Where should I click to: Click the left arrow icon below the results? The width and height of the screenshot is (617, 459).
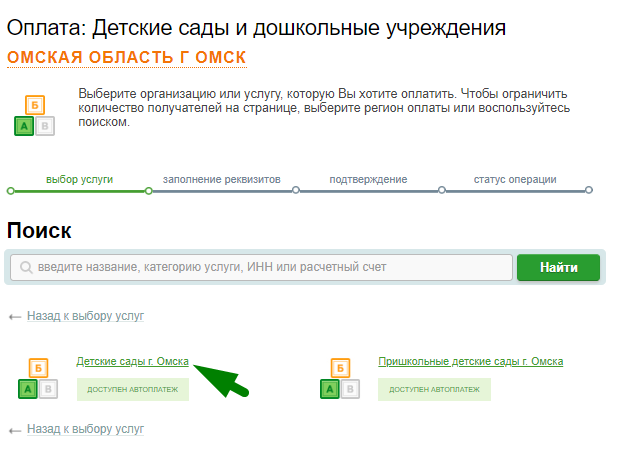[14, 429]
